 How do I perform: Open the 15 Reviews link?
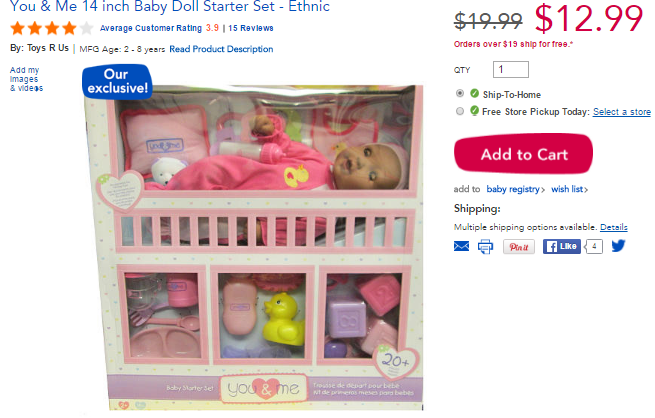tap(251, 28)
